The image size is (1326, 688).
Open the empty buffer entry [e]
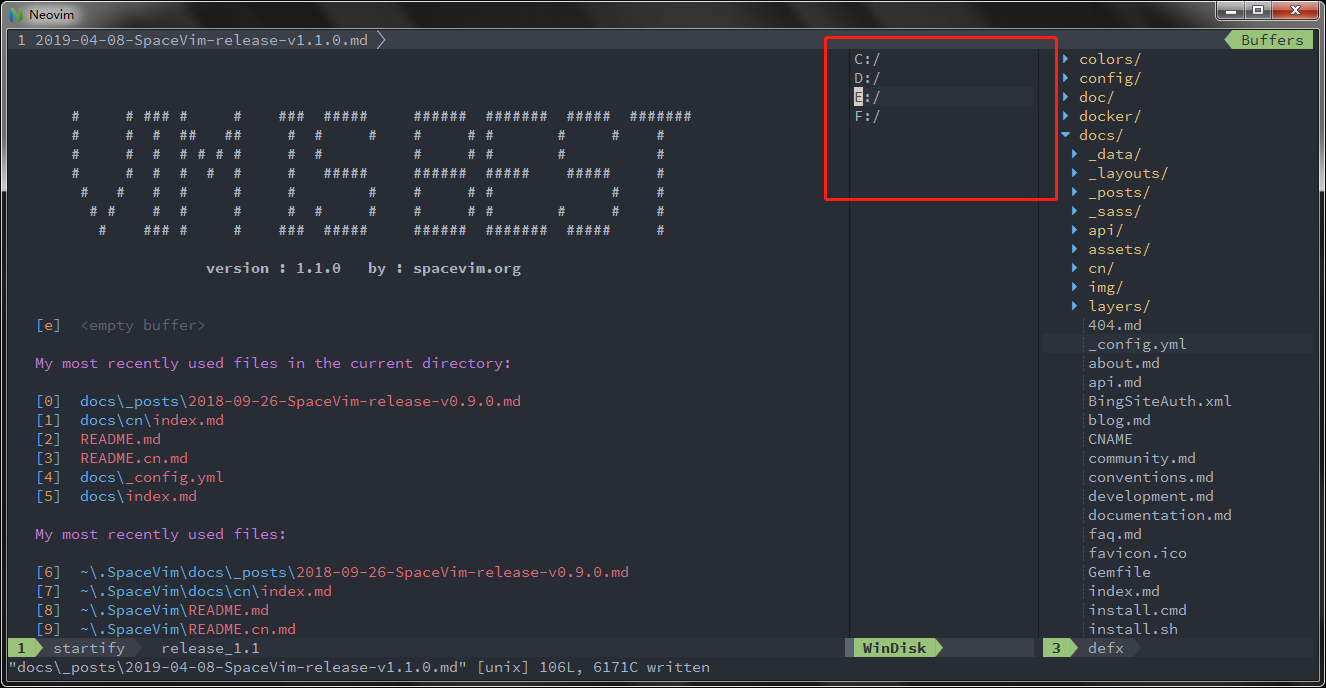point(120,325)
